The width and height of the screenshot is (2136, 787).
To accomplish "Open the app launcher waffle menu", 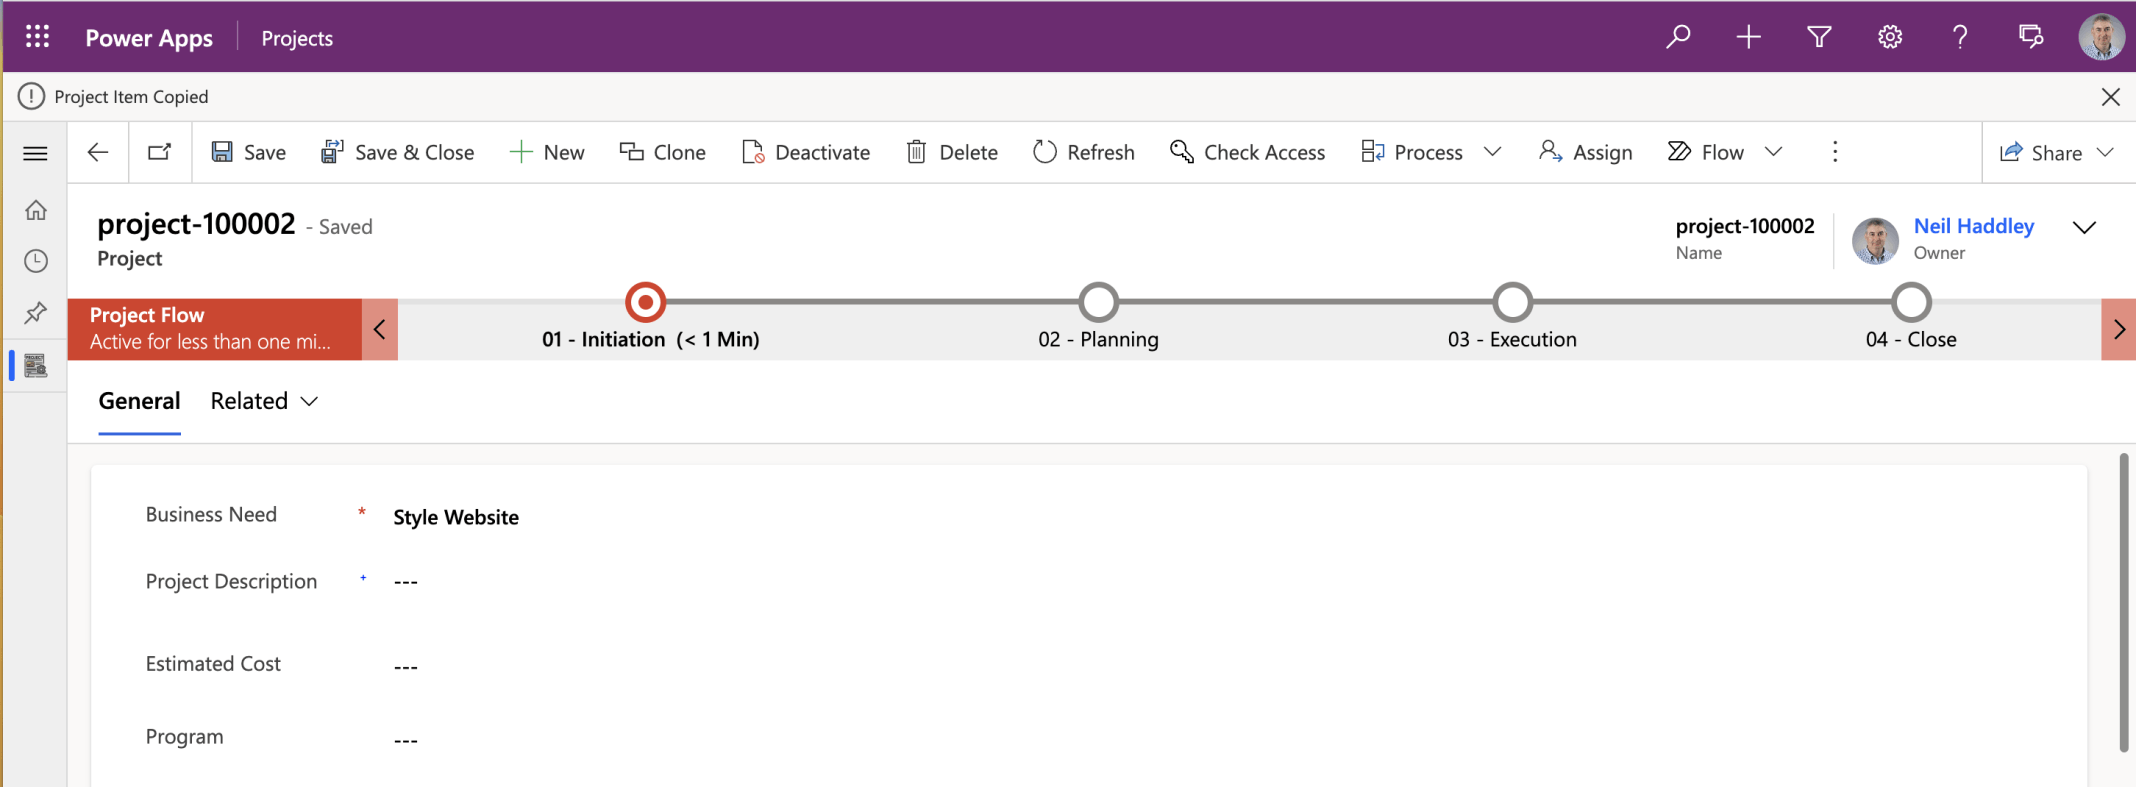I will coord(38,37).
